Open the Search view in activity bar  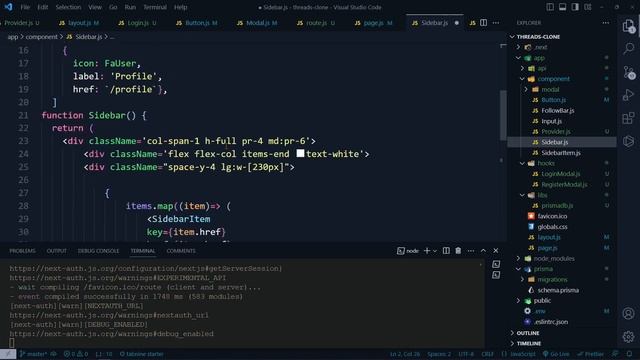[x=629, y=49]
